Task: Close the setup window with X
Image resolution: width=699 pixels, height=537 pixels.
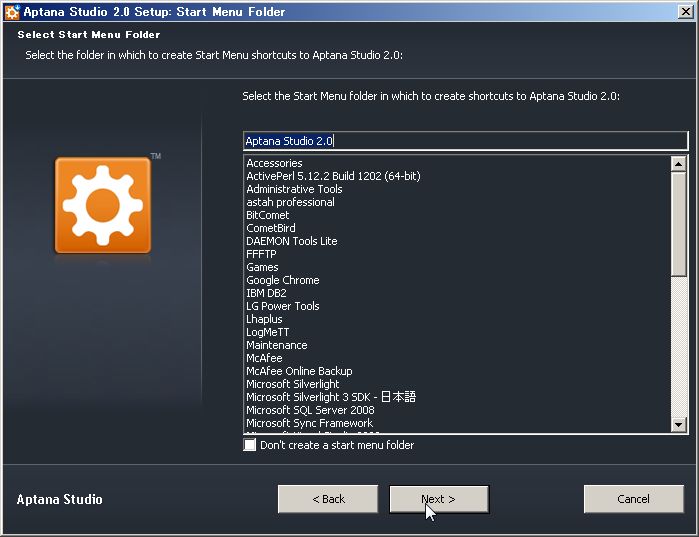Action: (x=686, y=12)
